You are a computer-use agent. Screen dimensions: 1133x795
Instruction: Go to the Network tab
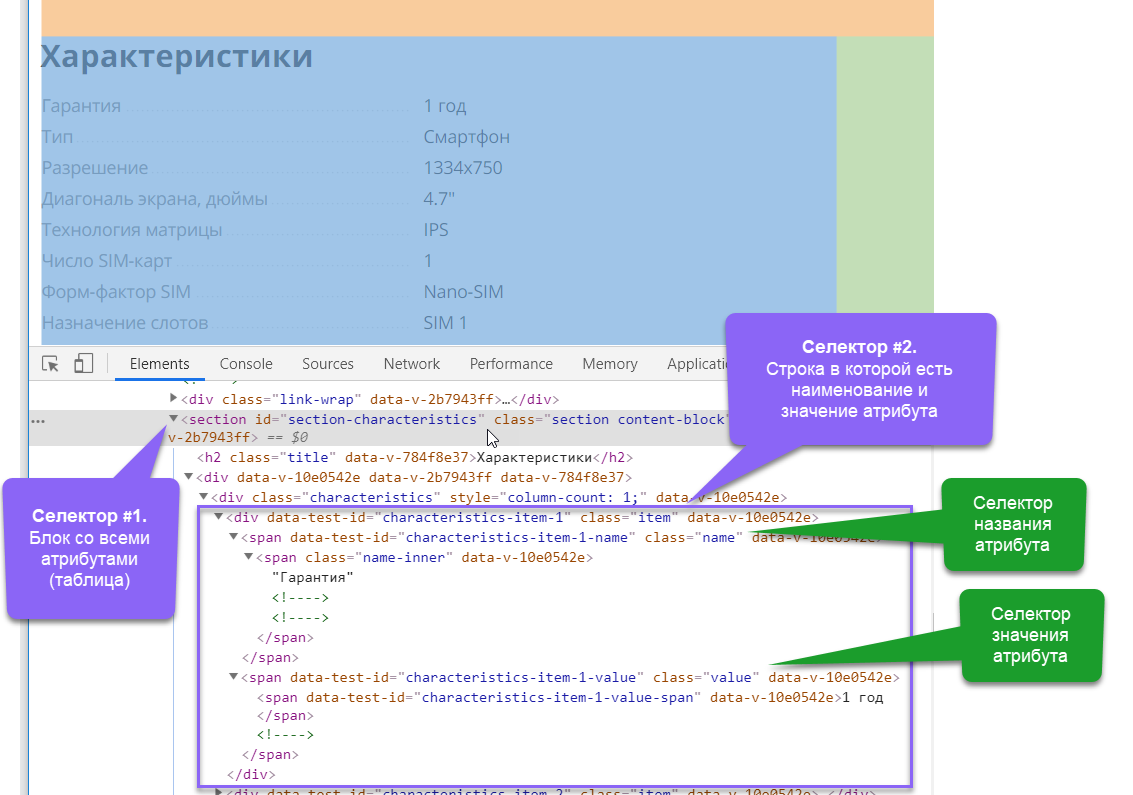pyautogui.click(x=411, y=364)
